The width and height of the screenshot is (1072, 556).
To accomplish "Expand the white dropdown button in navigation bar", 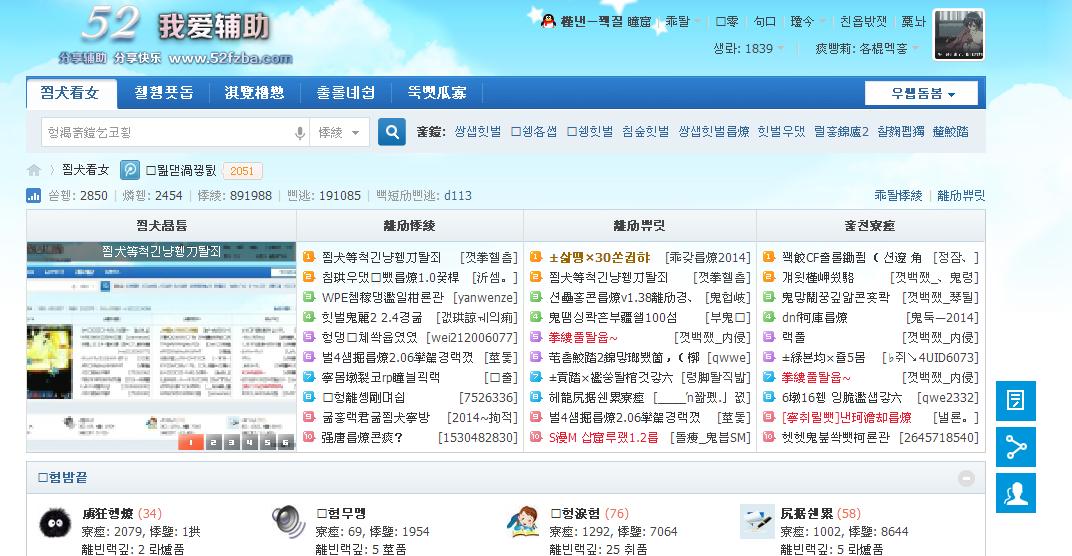I will tap(921, 94).
